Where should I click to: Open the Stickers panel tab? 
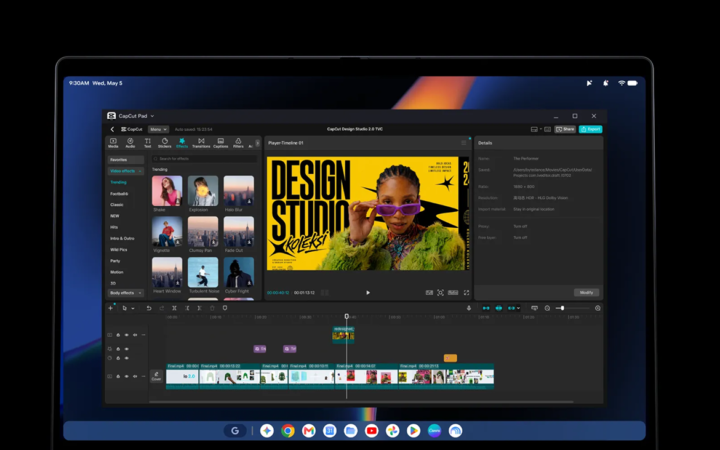164,143
